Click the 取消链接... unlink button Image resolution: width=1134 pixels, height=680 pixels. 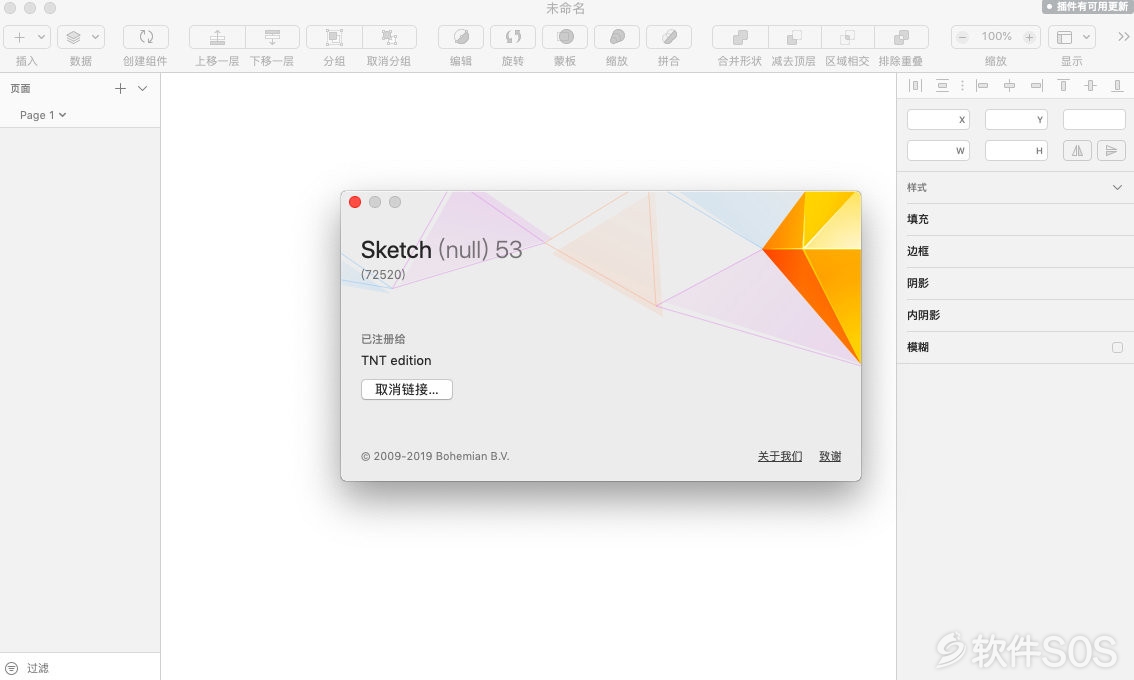pos(406,389)
